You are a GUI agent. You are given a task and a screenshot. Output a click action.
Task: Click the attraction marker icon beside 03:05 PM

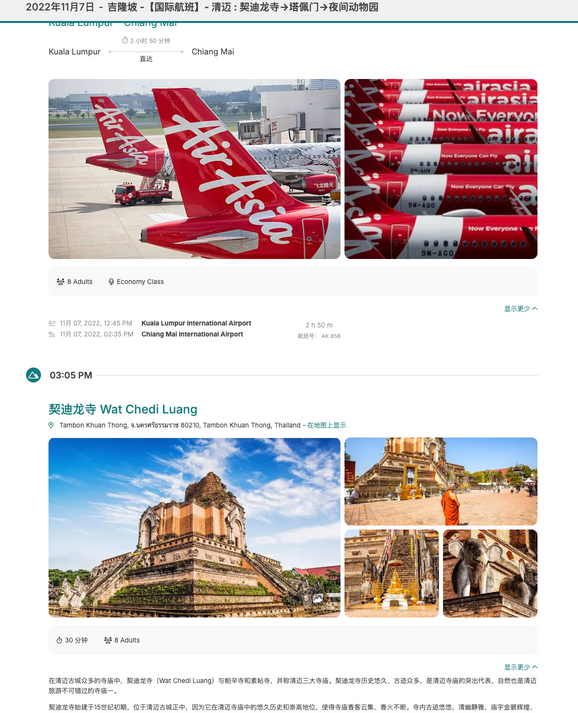pyautogui.click(x=33, y=375)
